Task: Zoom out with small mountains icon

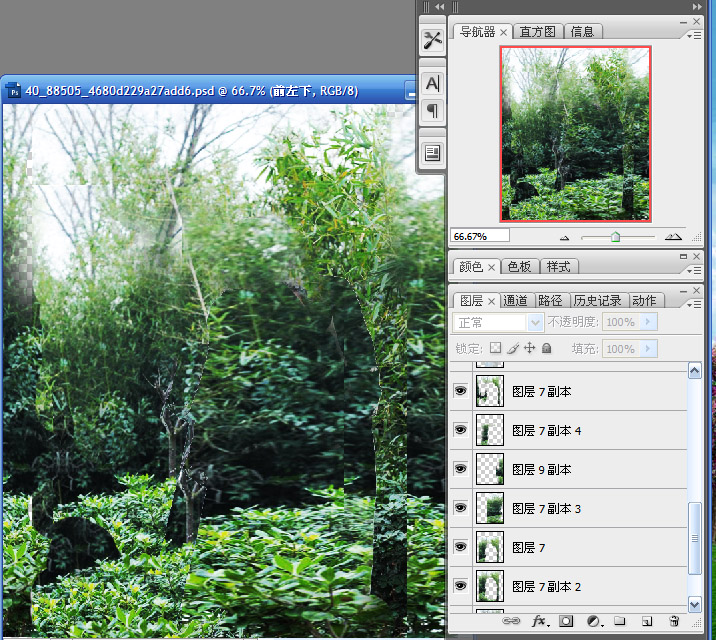Action: click(x=564, y=237)
